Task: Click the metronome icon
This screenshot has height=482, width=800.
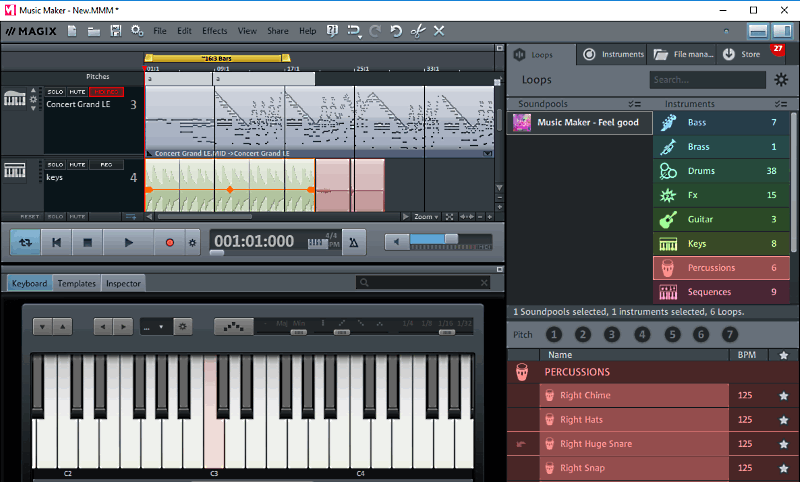Action: pyautogui.click(x=354, y=243)
